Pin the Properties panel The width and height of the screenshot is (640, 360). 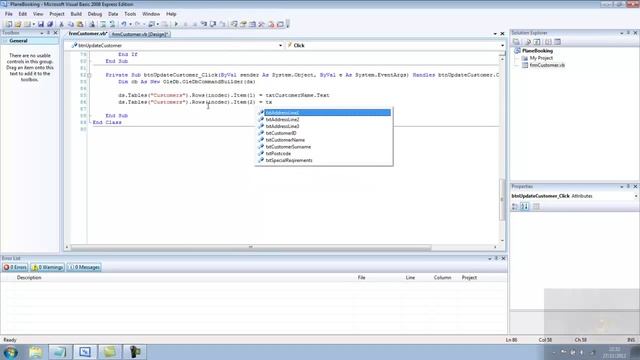tap(628, 187)
